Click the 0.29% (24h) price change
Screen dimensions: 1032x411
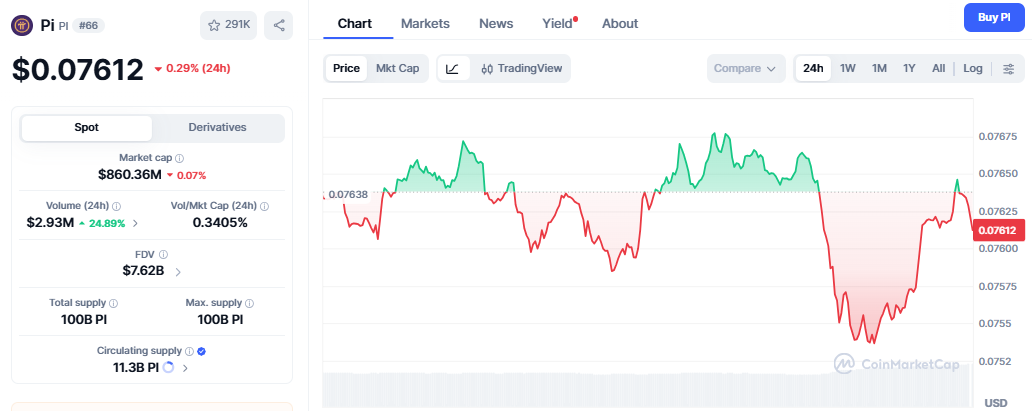click(192, 68)
